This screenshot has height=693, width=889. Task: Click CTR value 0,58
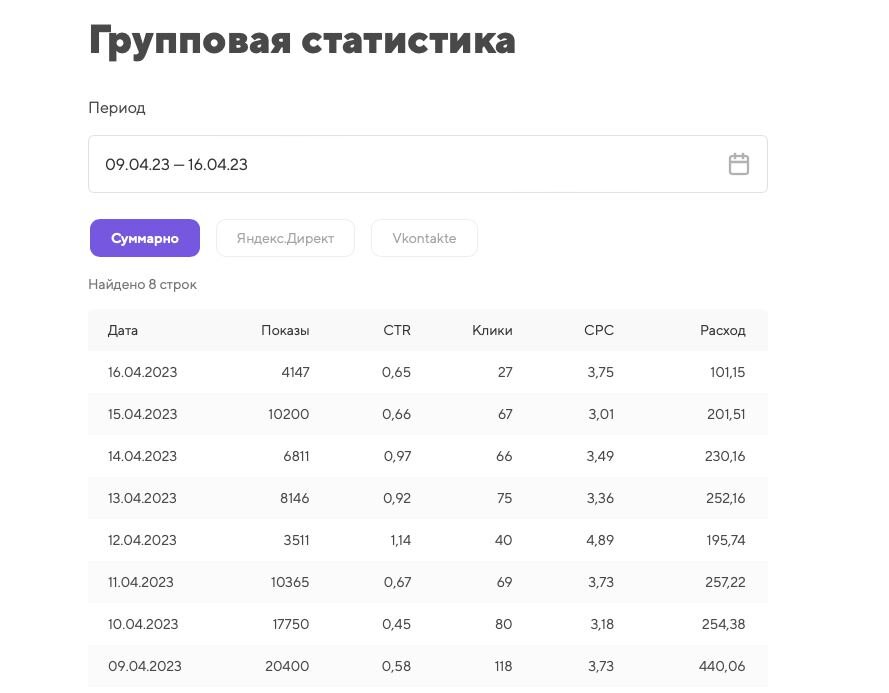396,666
